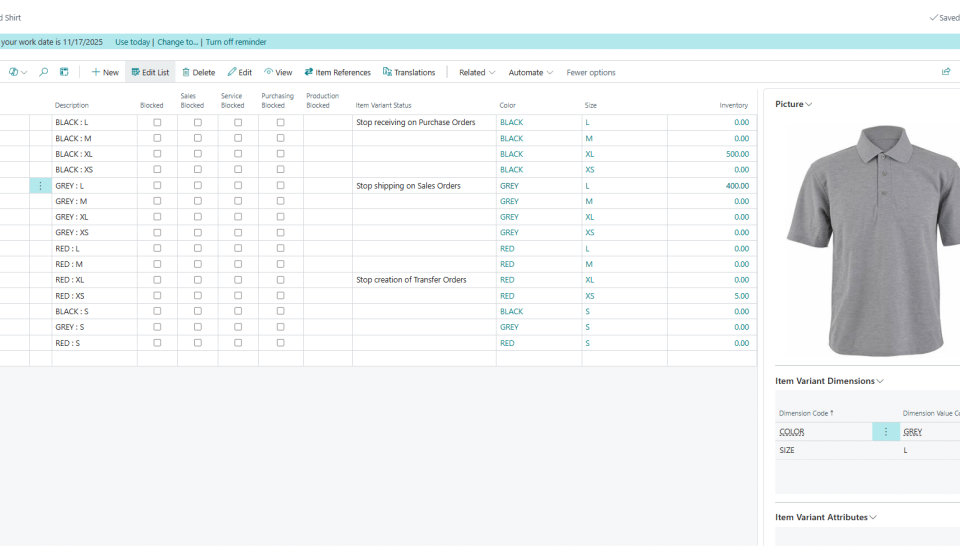960x560 pixels.
Task: Open Translations for the variant
Action: 409,72
